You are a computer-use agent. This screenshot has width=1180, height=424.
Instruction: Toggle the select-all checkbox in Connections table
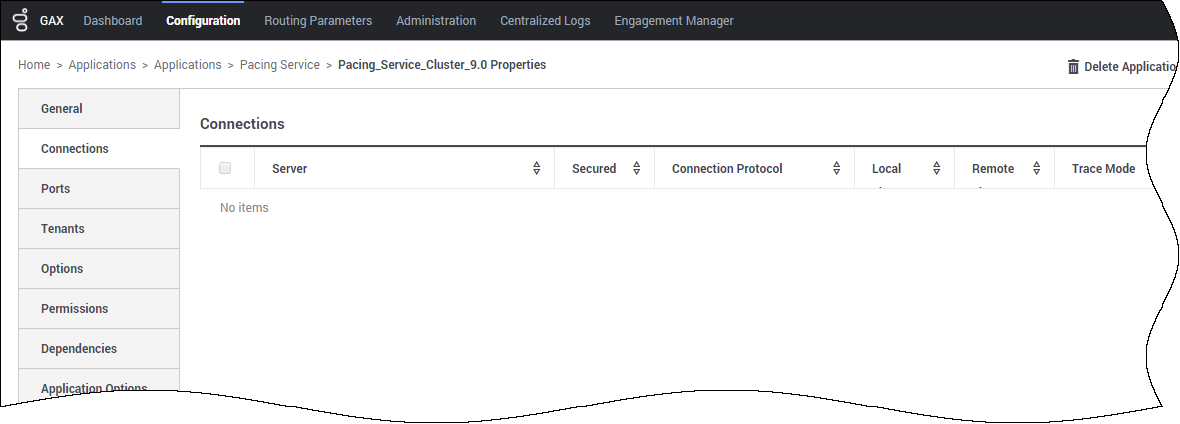pos(225,168)
